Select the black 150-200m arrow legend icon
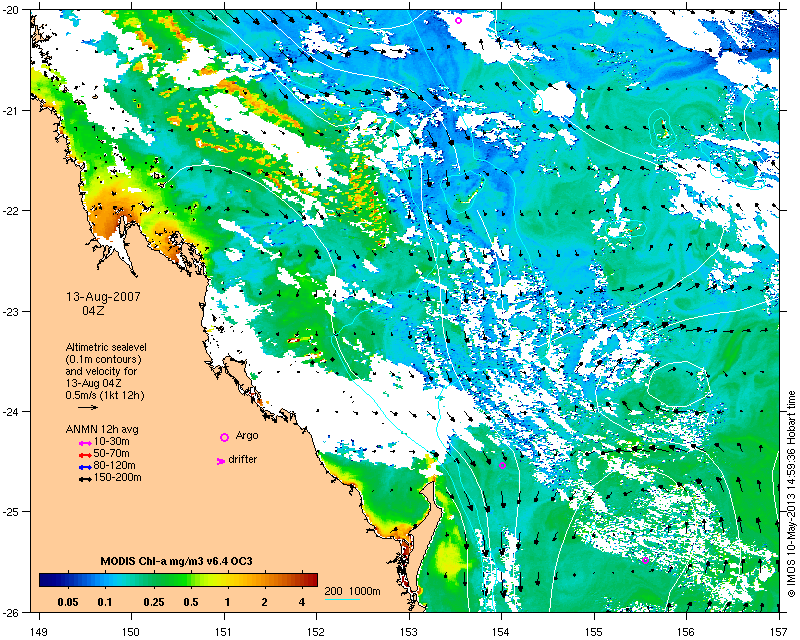Screen dimensions: 800x640 click(x=85, y=479)
